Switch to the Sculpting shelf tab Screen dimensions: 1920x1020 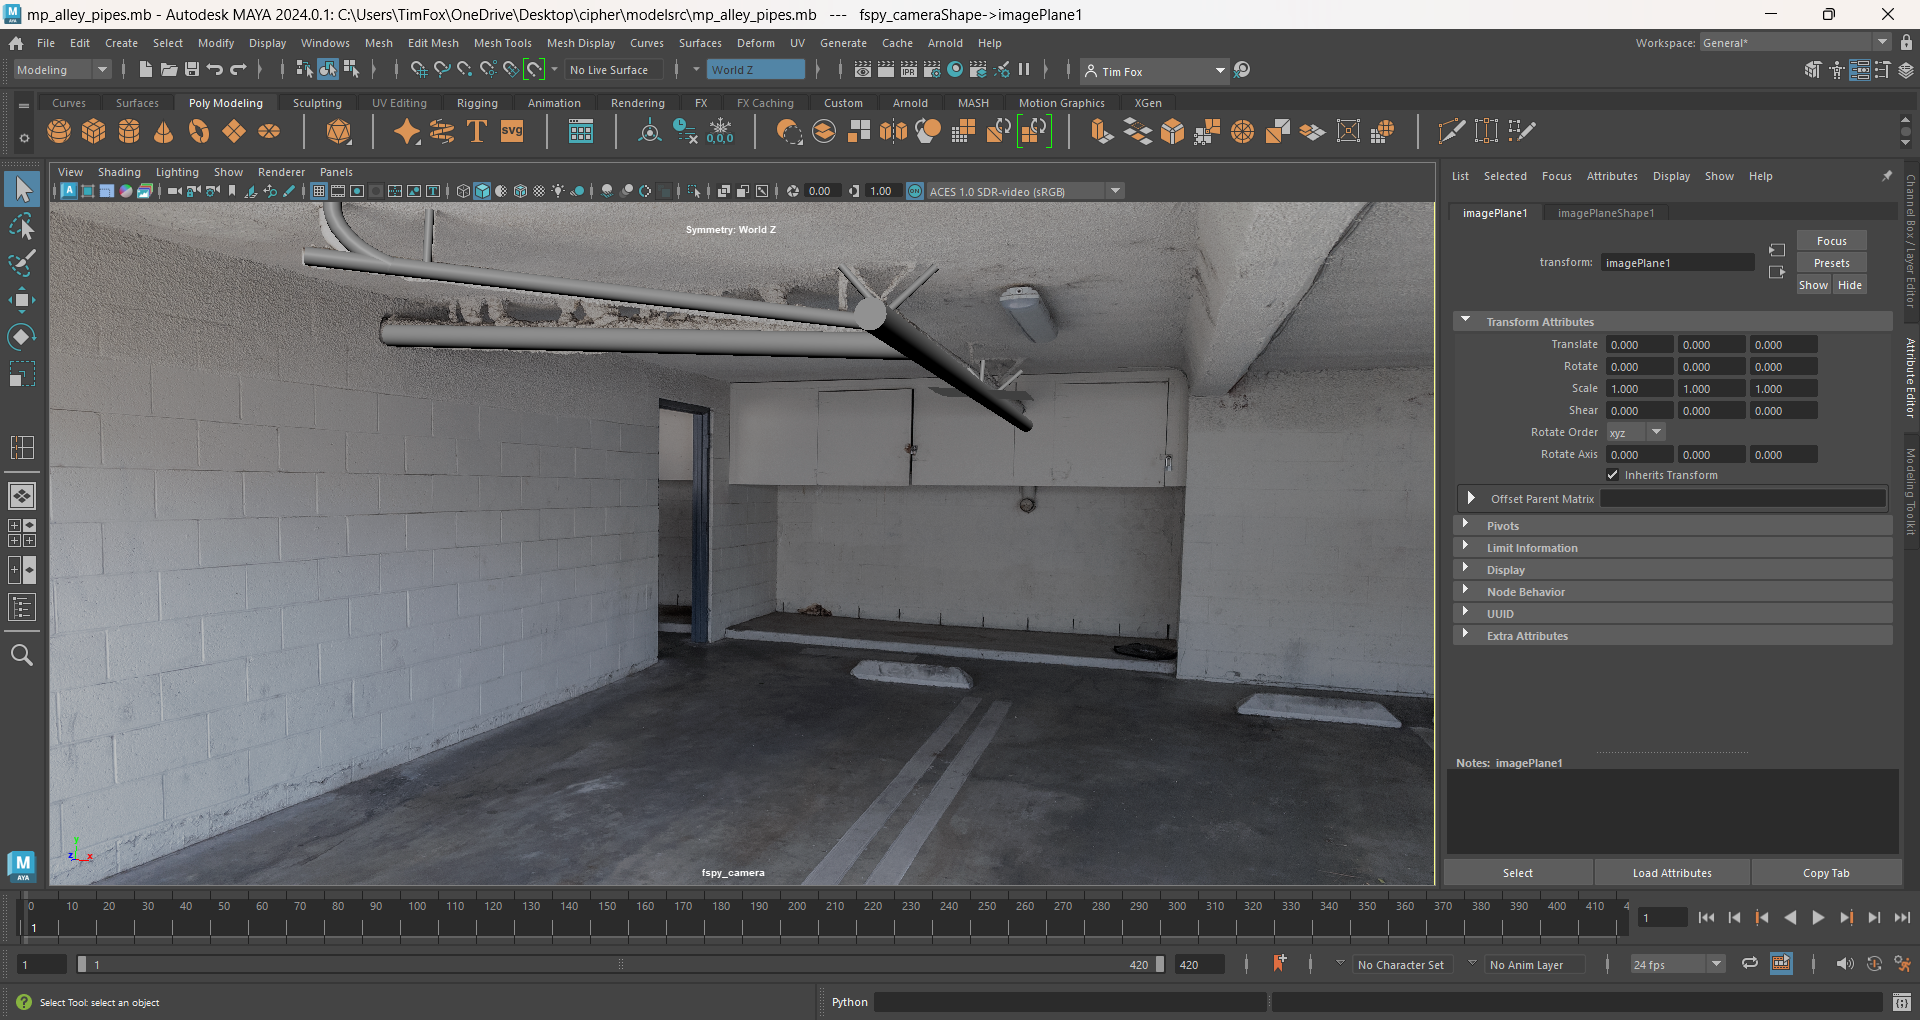316,102
